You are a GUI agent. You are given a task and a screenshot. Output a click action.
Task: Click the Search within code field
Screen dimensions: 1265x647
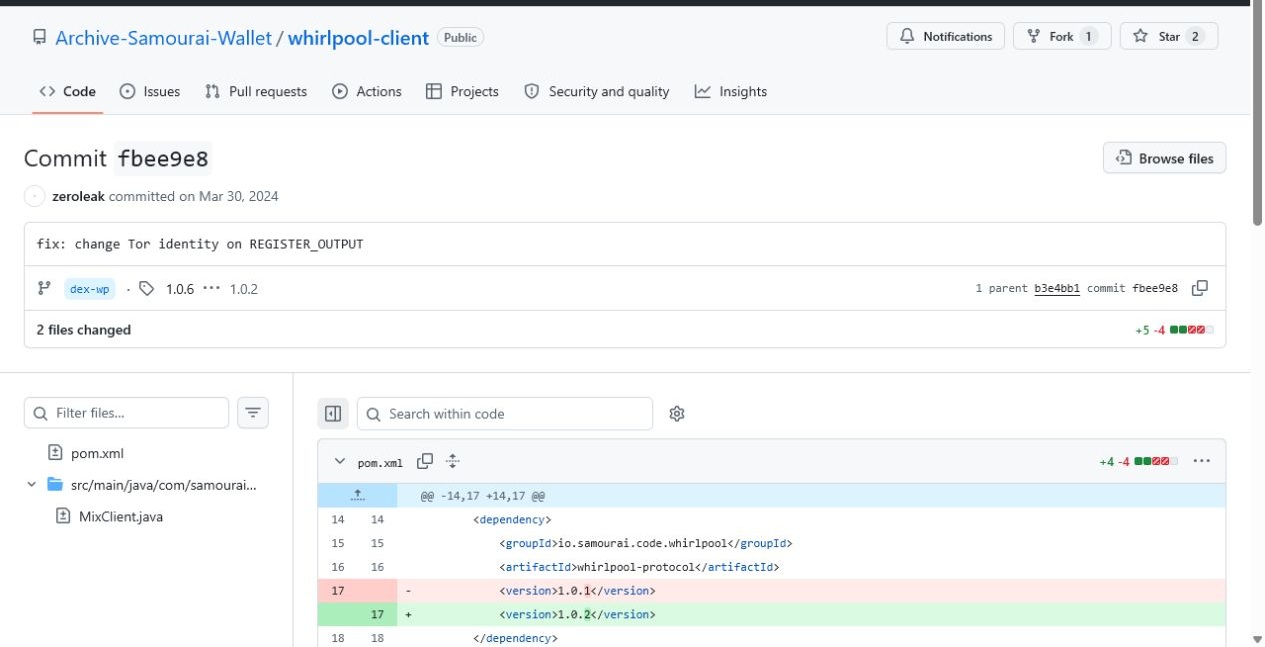click(505, 414)
